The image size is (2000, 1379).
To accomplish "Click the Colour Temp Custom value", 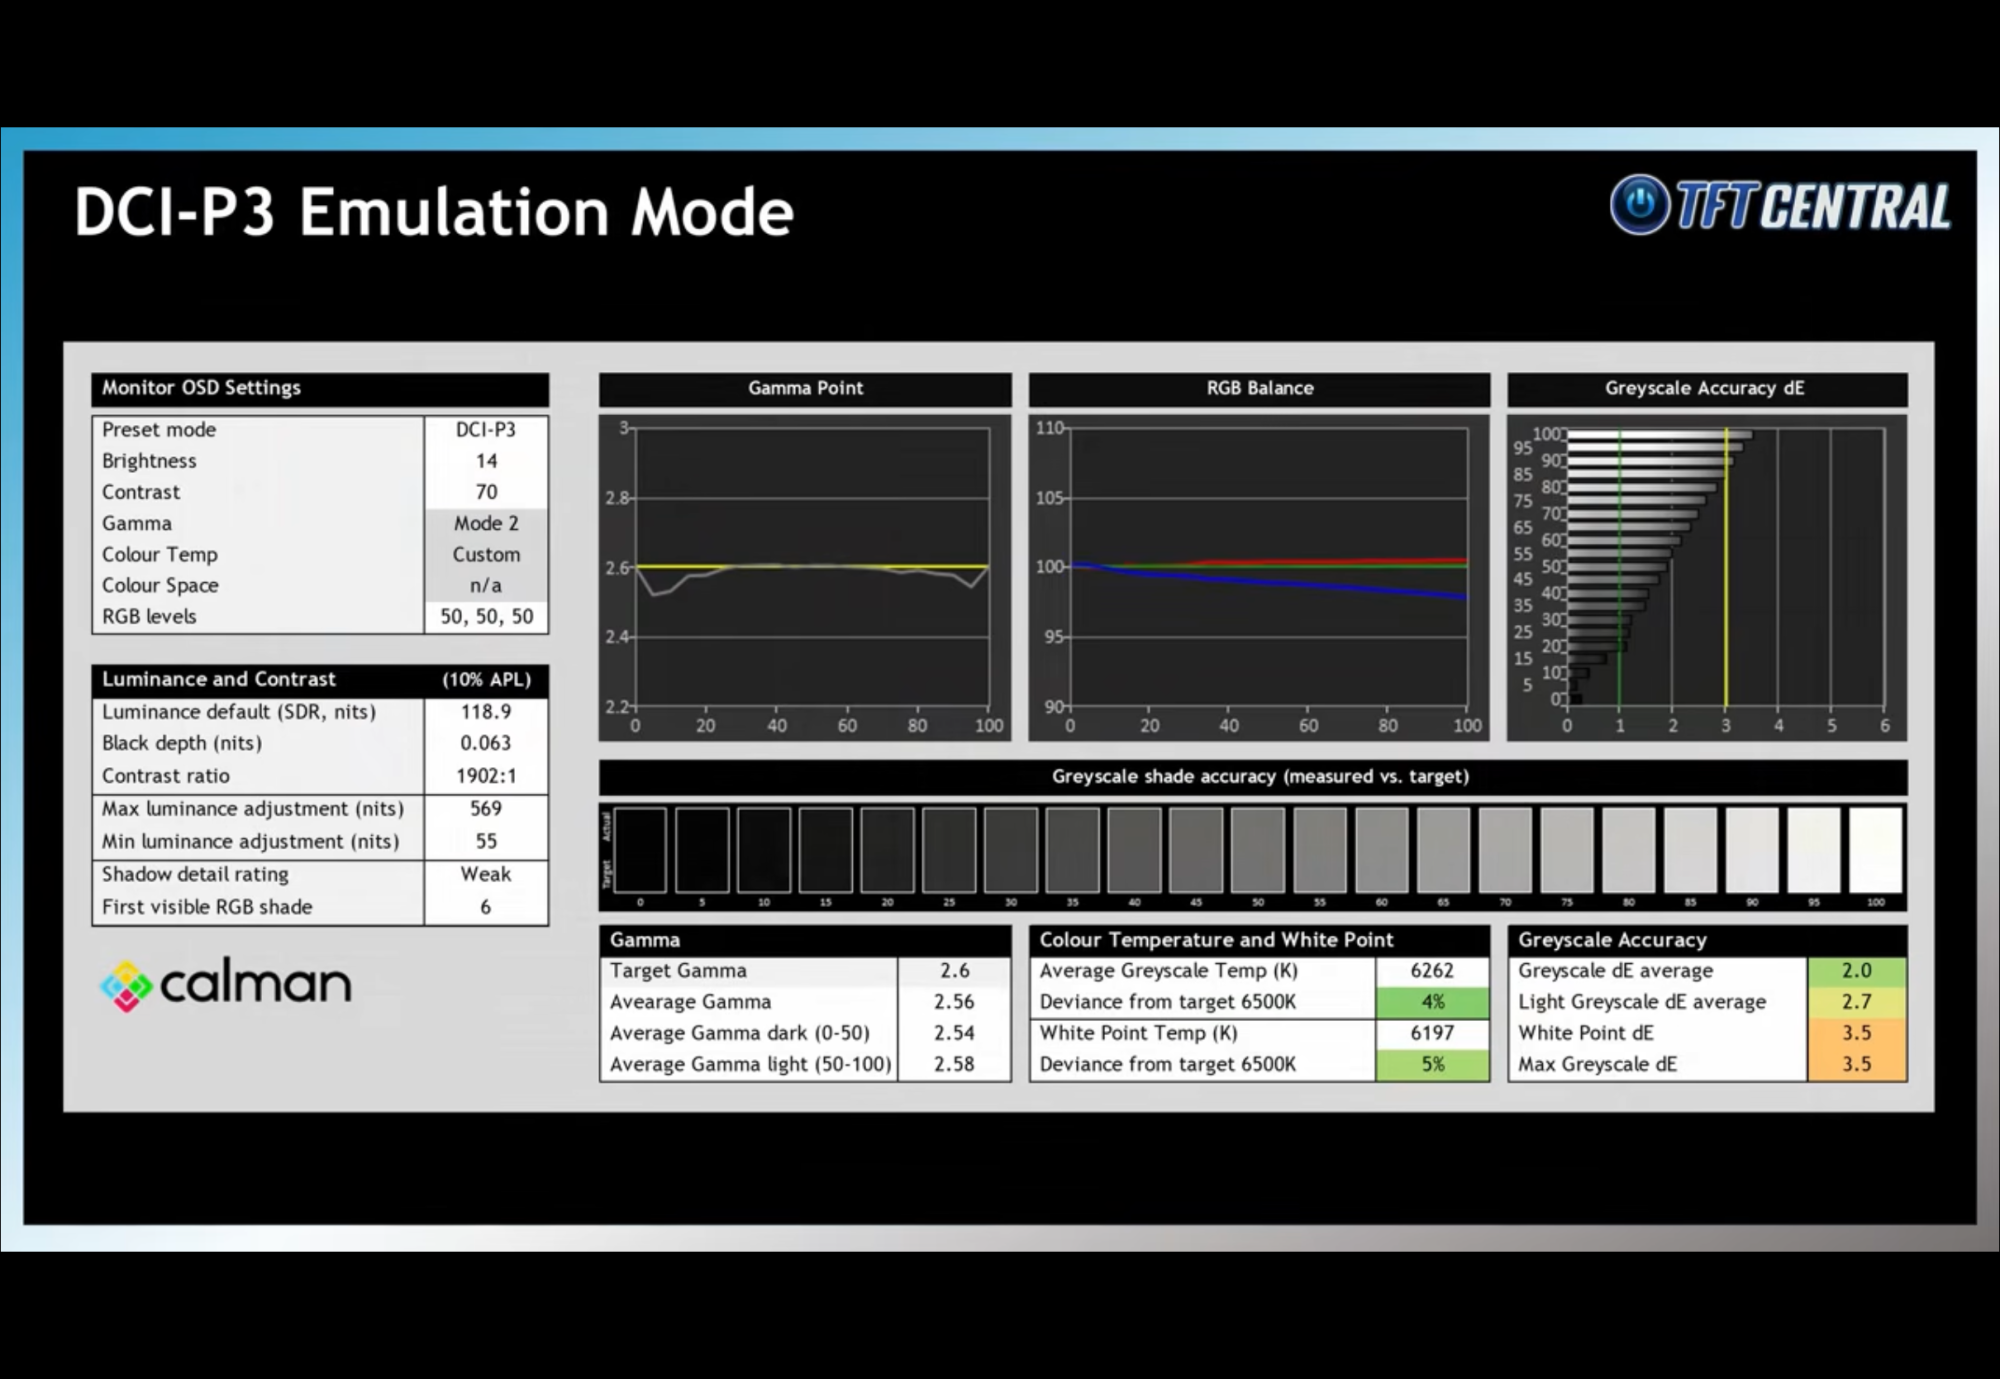I will 486,554.
